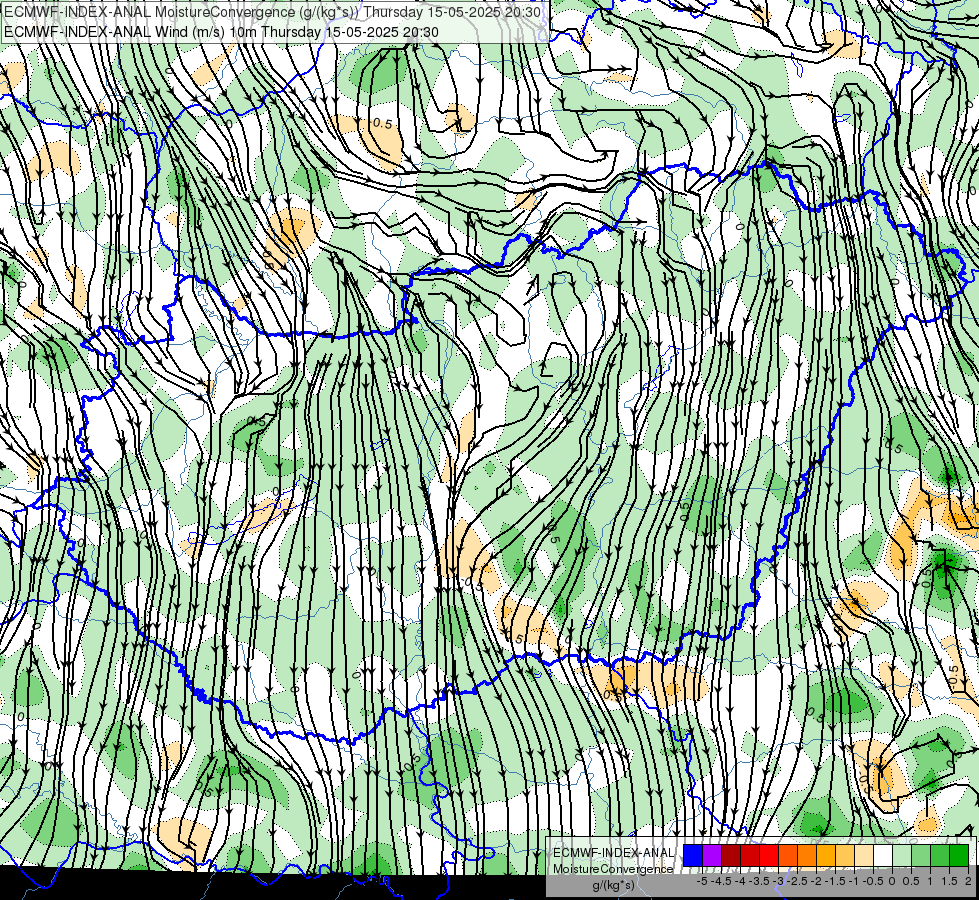Viewport: 979px width, 900px height.
Task: Choose the amber swatch left of -1.5
Action: tap(825, 855)
